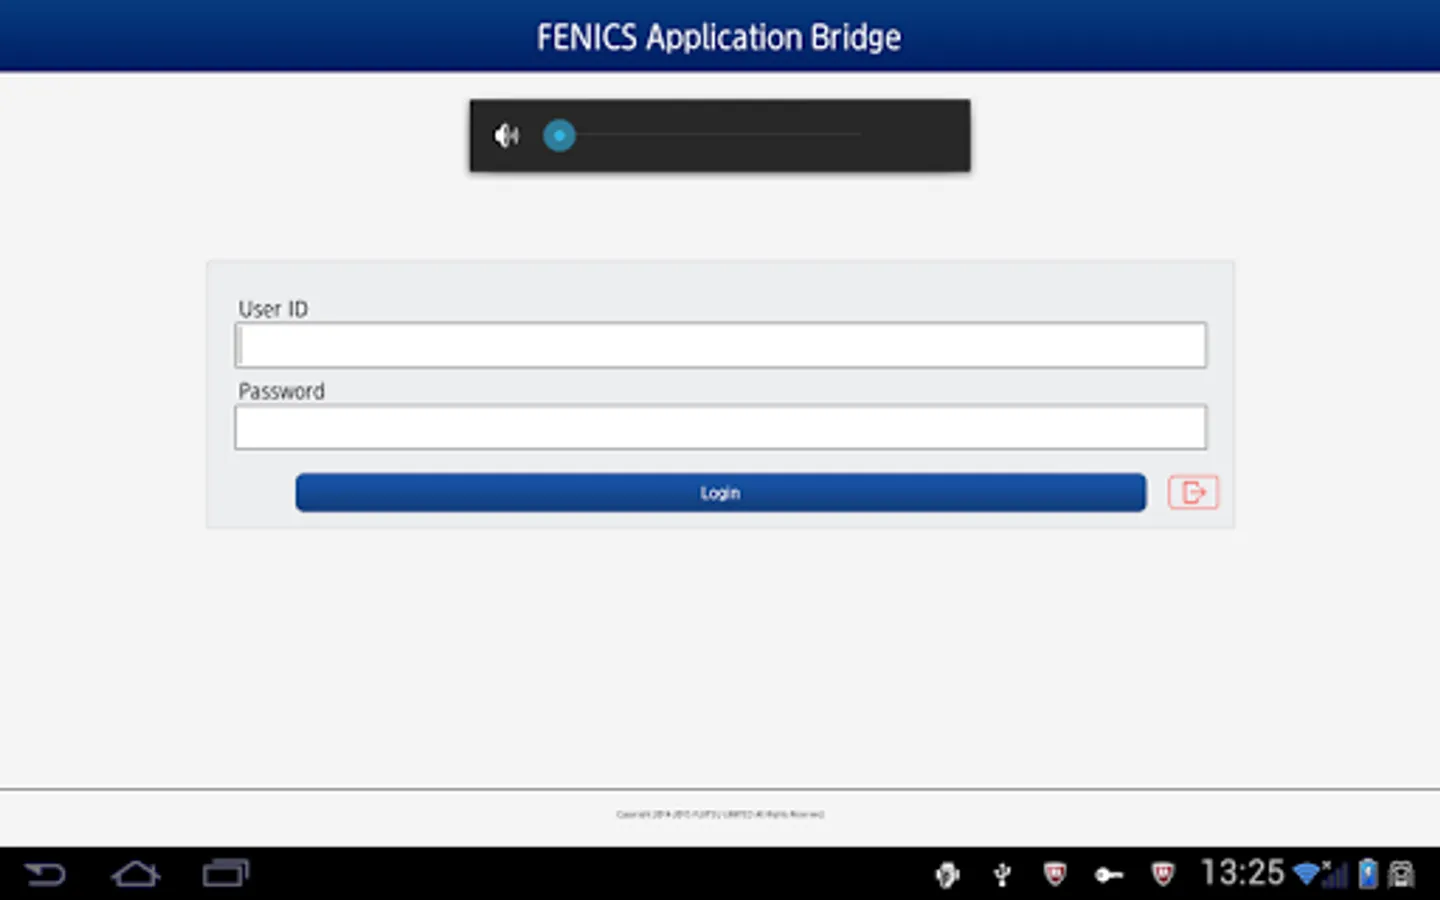Focus the User ID input field
Image resolution: width=1440 pixels, height=900 pixels.
[720, 345]
